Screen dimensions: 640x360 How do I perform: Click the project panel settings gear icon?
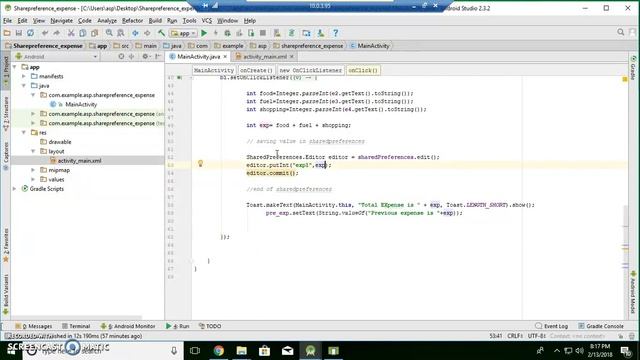tap(145, 56)
